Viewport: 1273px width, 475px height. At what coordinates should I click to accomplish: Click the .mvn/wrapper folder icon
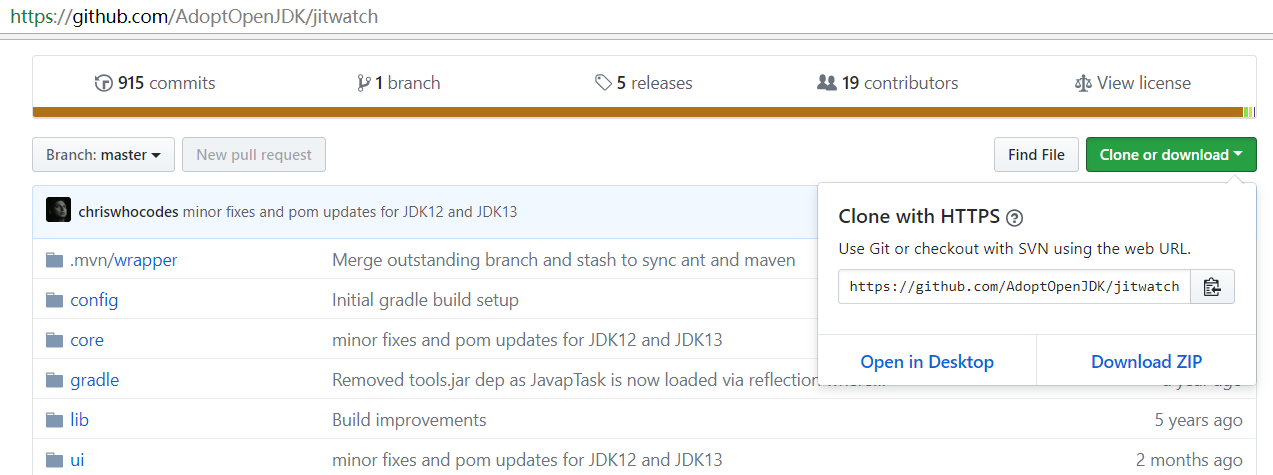(54, 260)
